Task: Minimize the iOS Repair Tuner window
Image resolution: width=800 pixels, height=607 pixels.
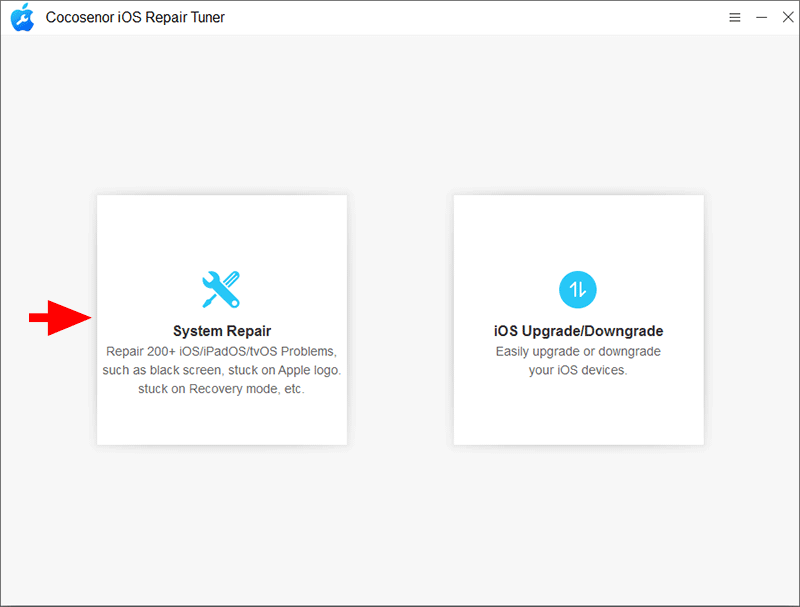Action: pos(761,17)
